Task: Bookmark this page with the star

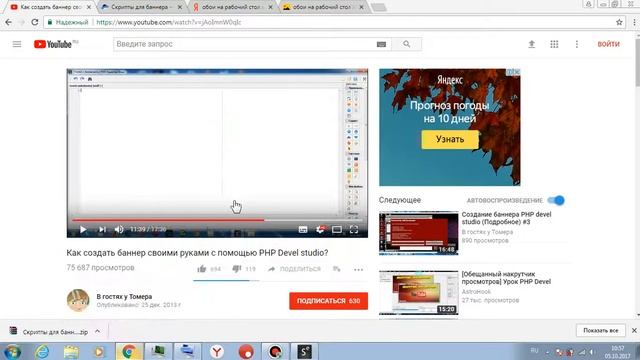Action: [x=619, y=22]
